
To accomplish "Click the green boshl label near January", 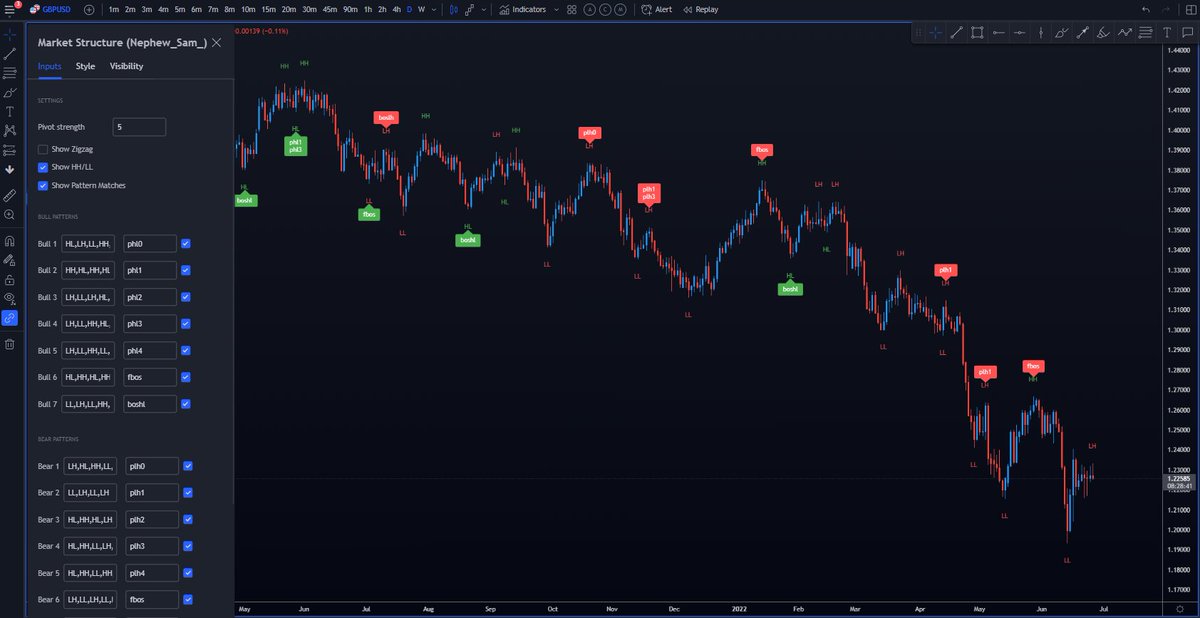I will click(790, 289).
